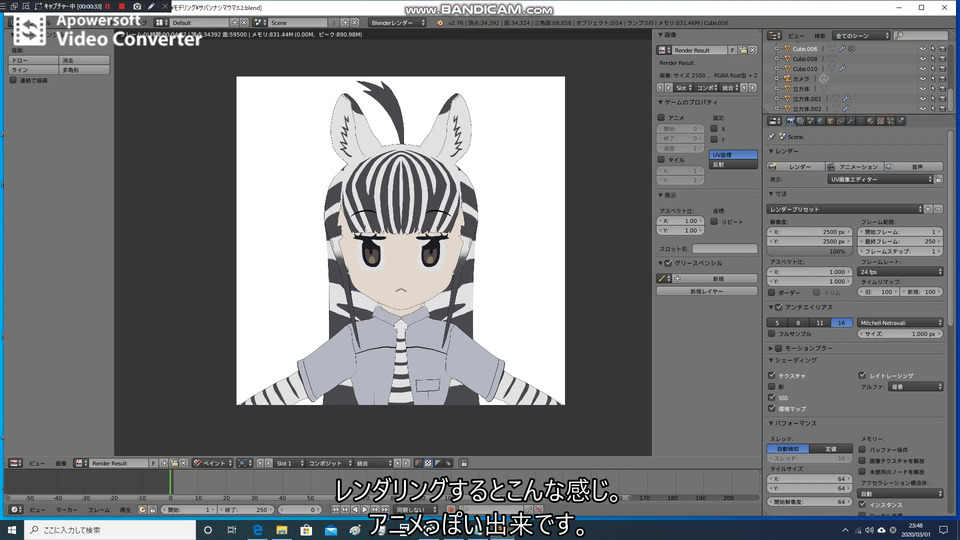Open the timeline フレーム menu
960x540 pixels.
(99, 509)
